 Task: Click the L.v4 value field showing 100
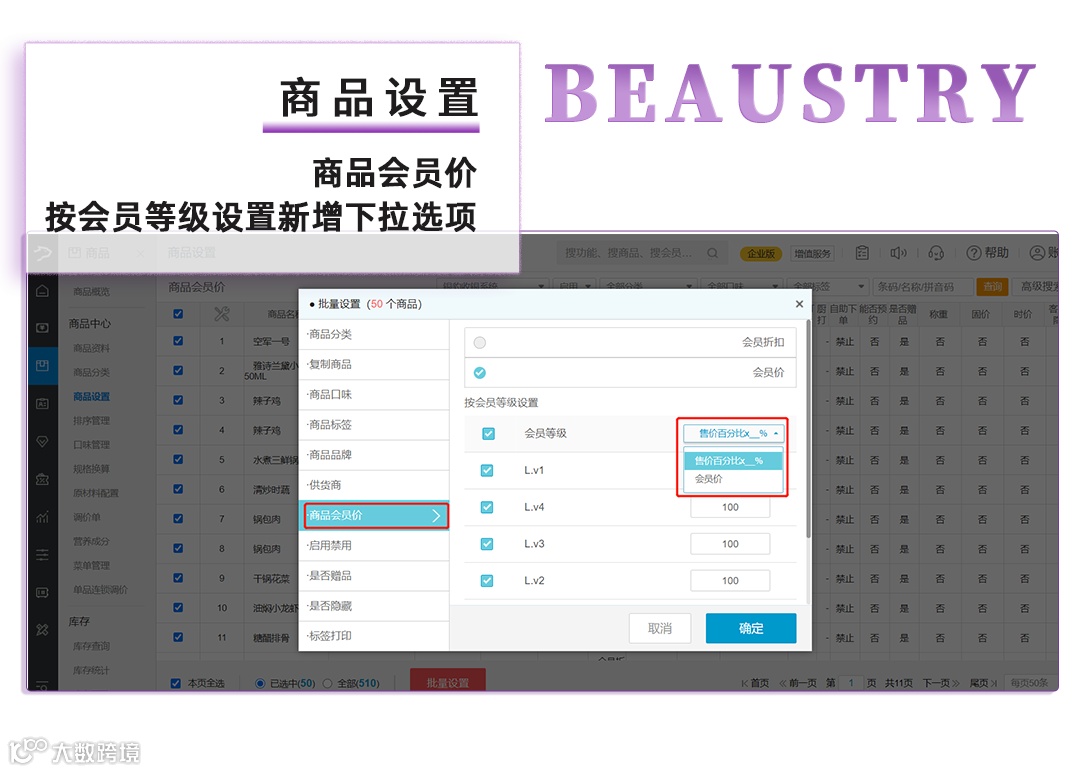pos(730,507)
